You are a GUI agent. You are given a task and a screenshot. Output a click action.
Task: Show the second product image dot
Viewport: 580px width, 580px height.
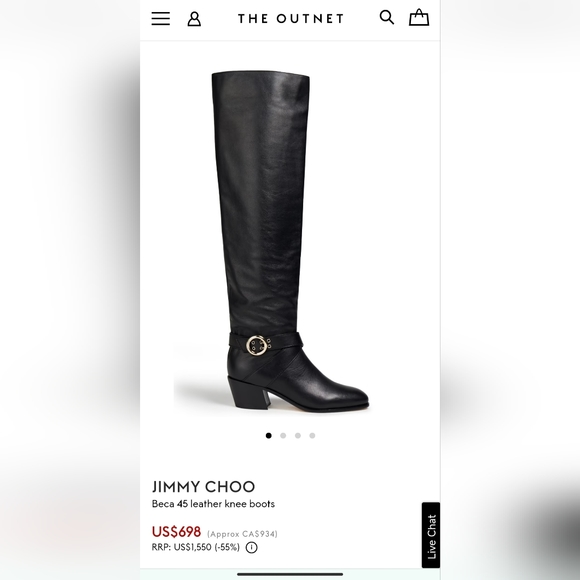[283, 435]
